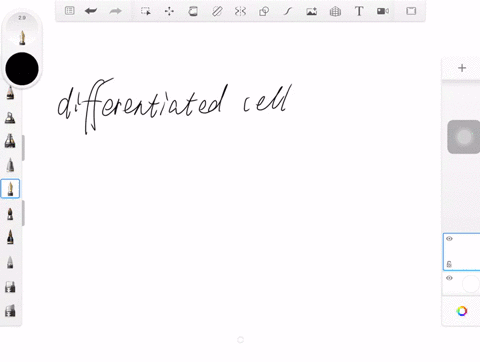Click the highlighted ink pen brush
This screenshot has width=480, height=362.
click(10, 189)
